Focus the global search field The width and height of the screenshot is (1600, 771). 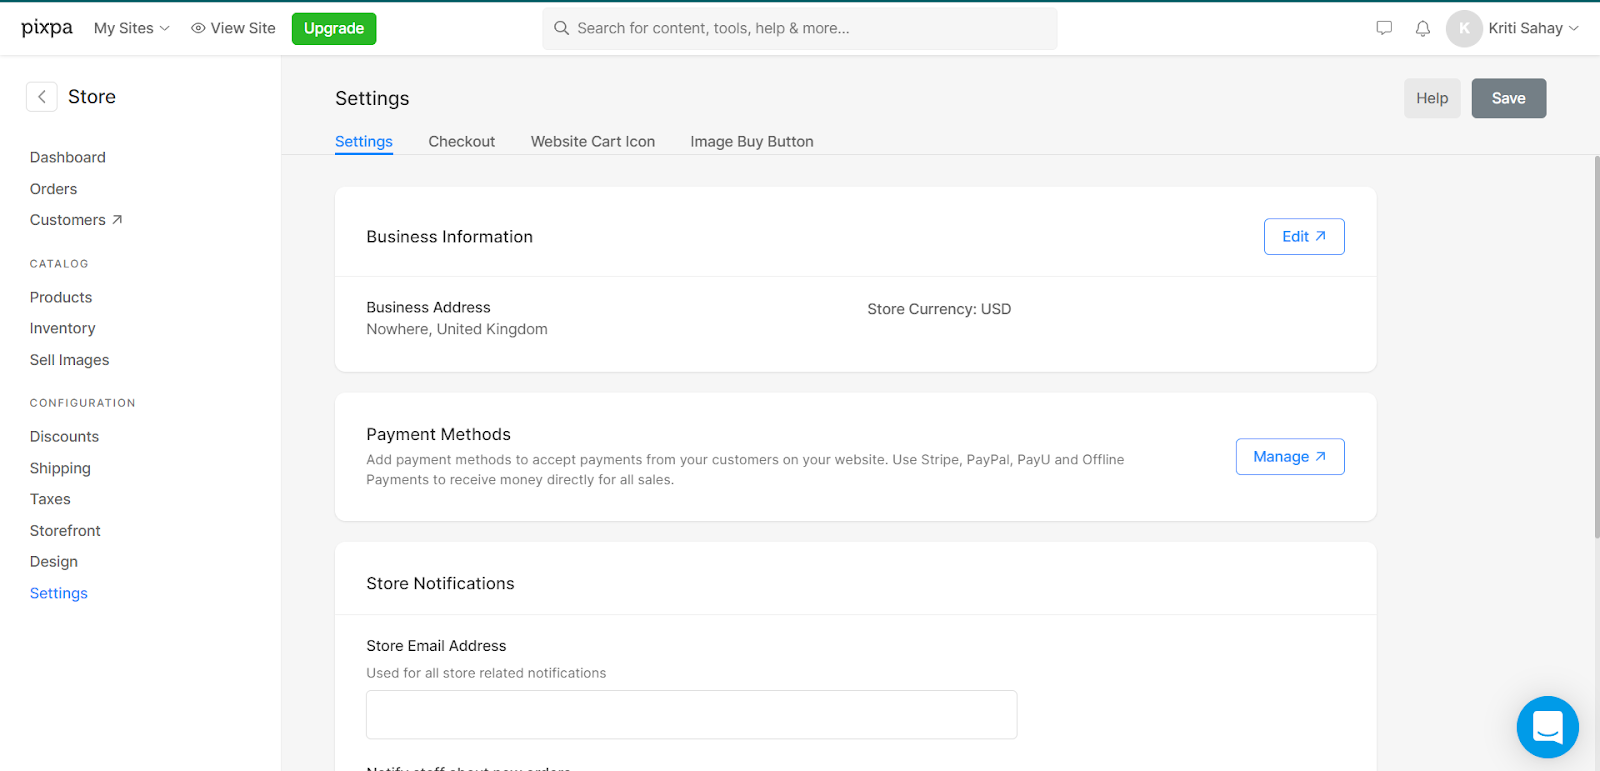[x=800, y=29]
